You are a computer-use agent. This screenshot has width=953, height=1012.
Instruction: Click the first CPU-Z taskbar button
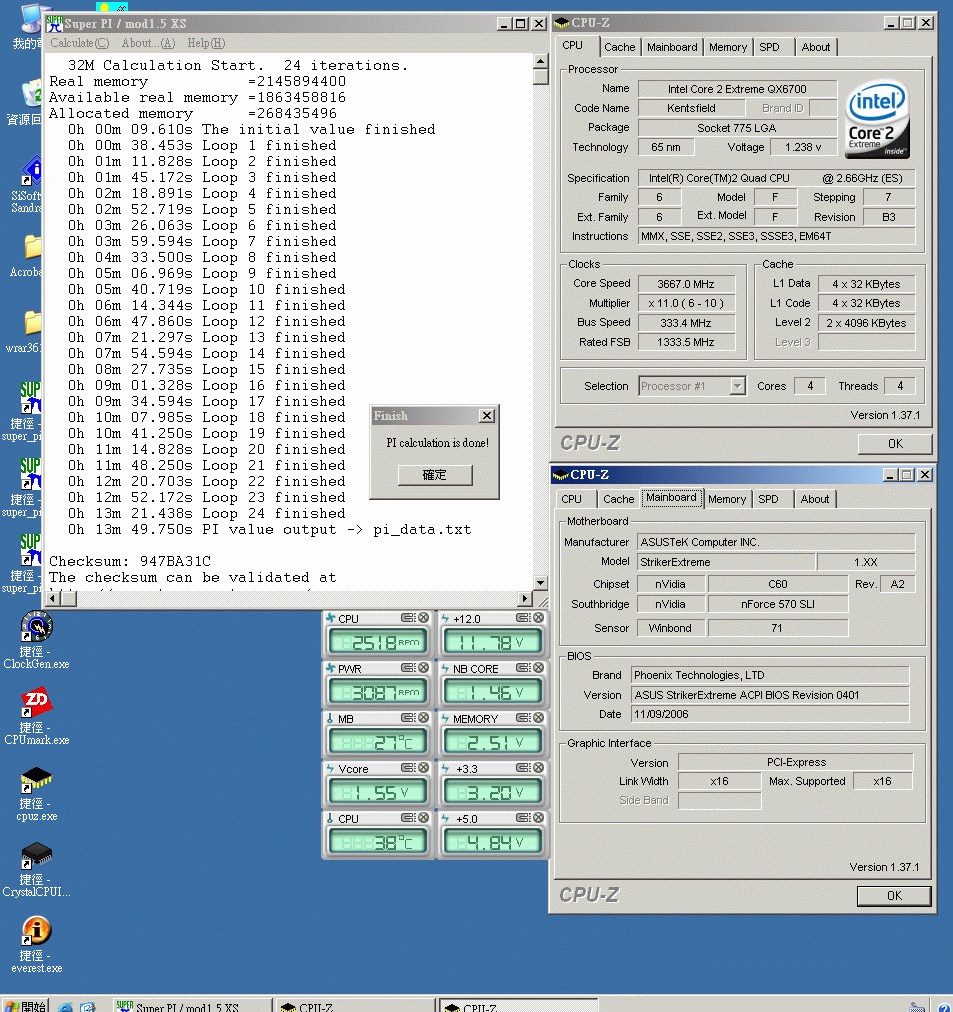click(x=356, y=1006)
